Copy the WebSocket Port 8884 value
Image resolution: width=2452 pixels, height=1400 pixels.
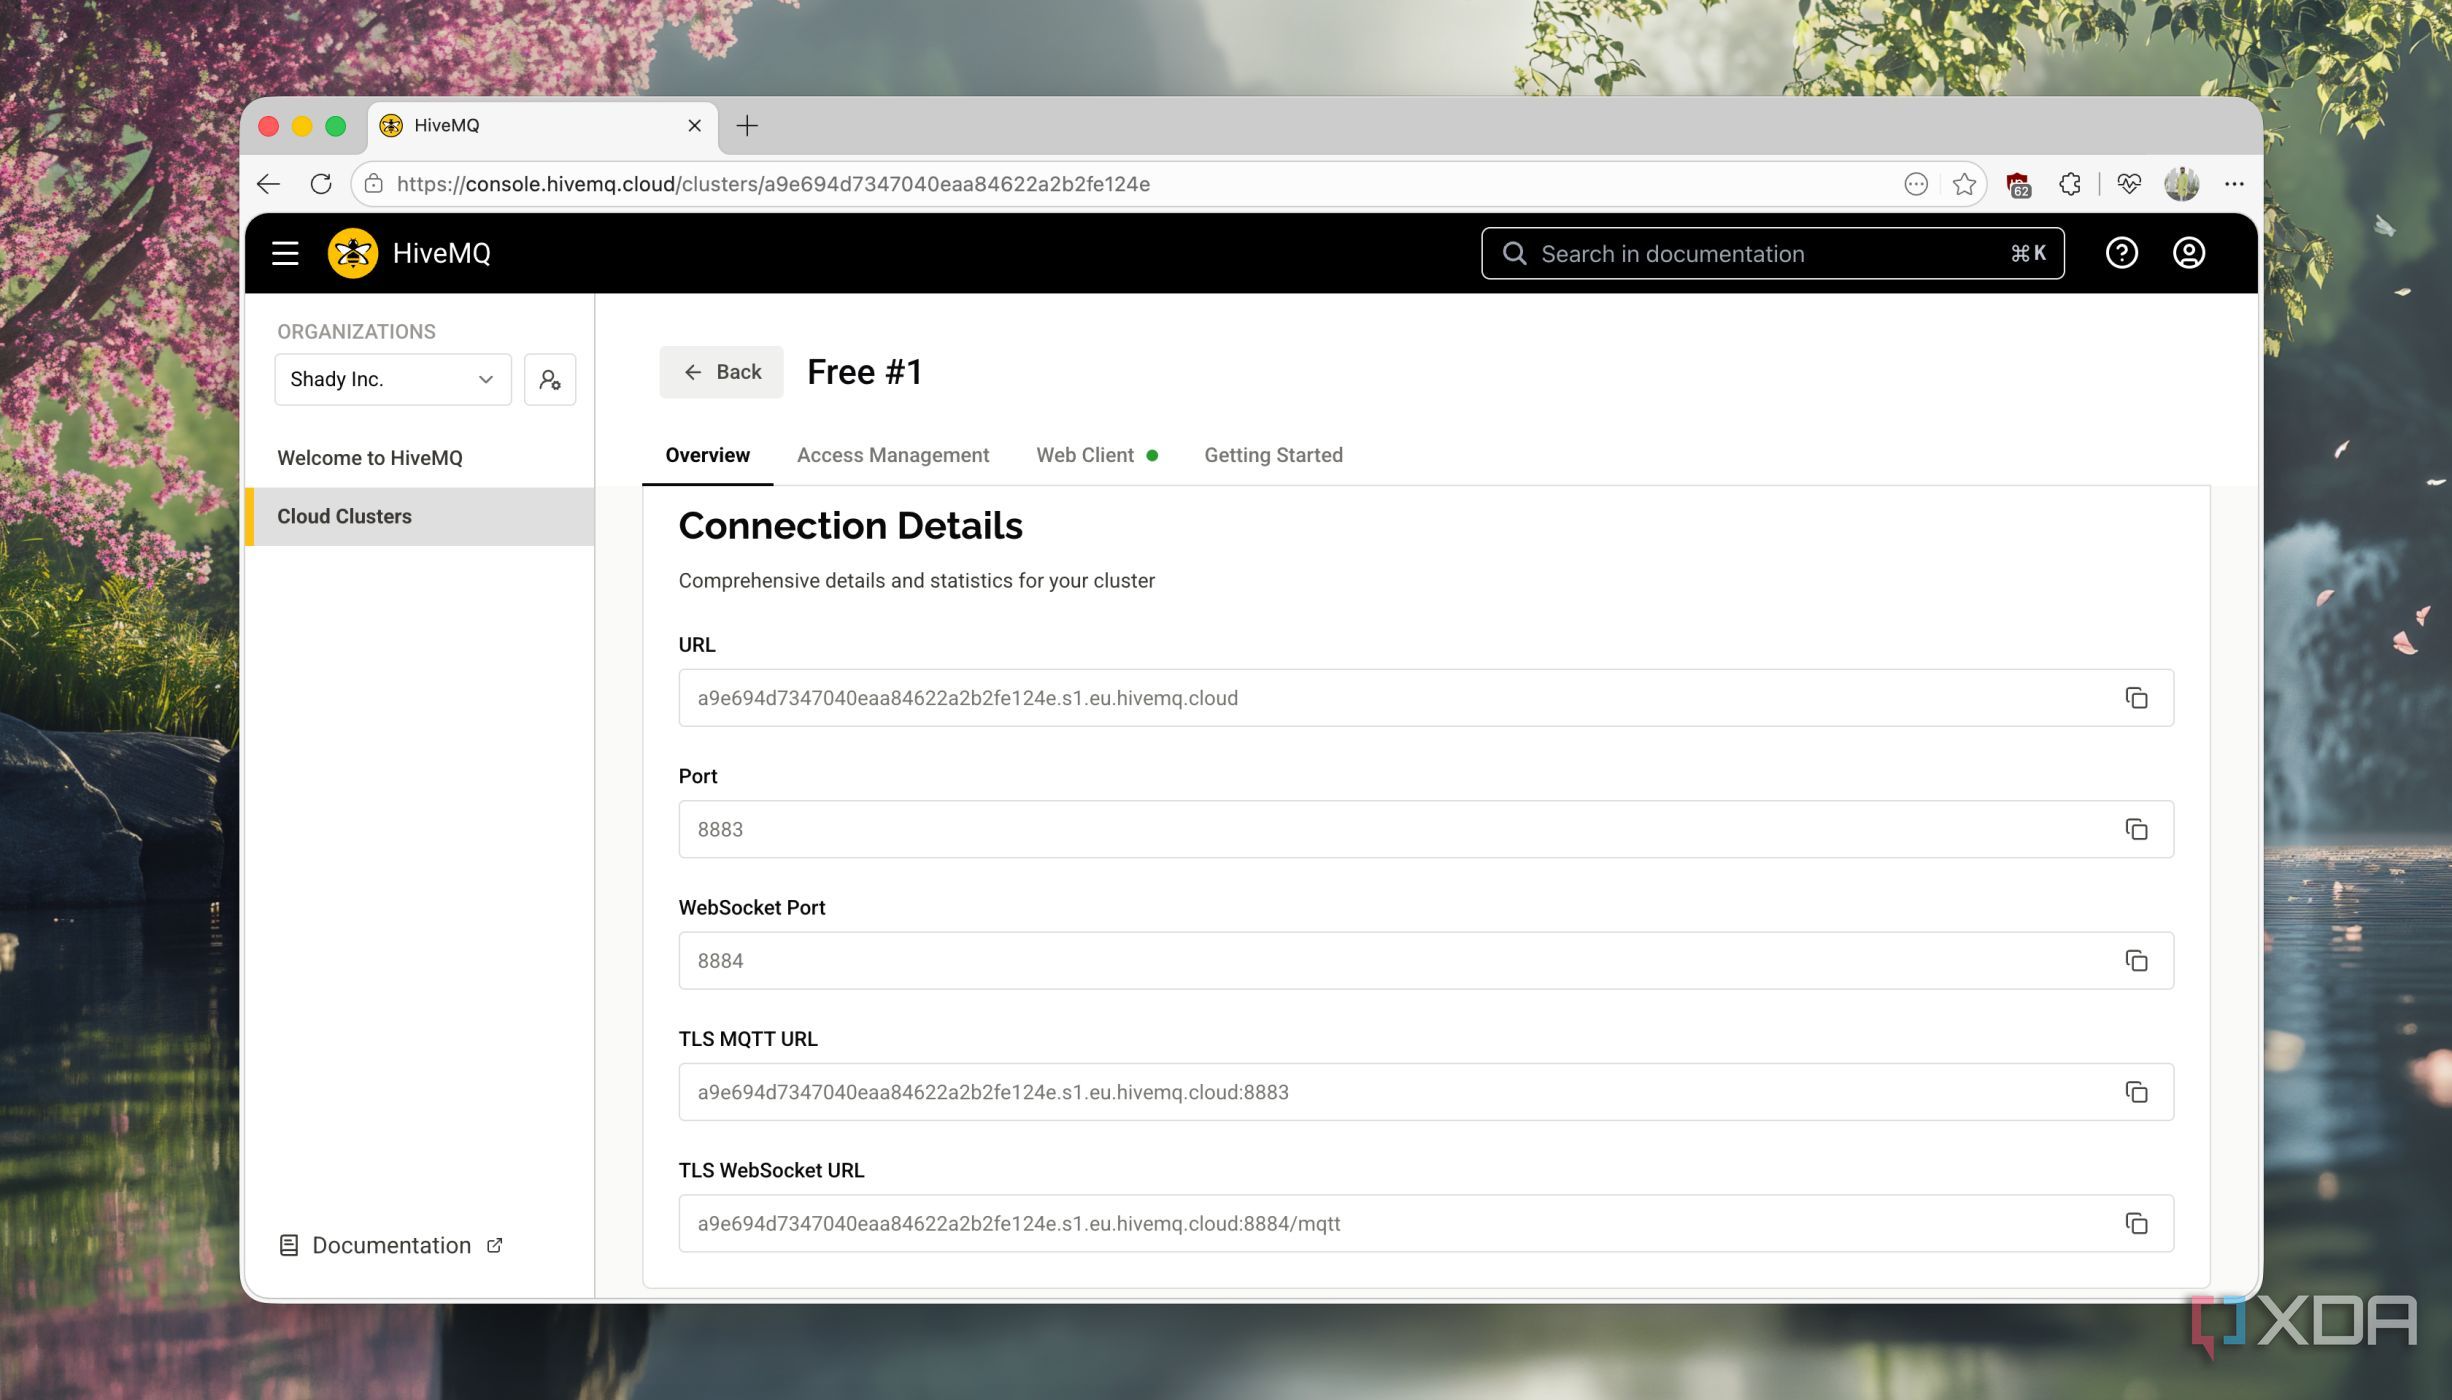[2136, 961]
